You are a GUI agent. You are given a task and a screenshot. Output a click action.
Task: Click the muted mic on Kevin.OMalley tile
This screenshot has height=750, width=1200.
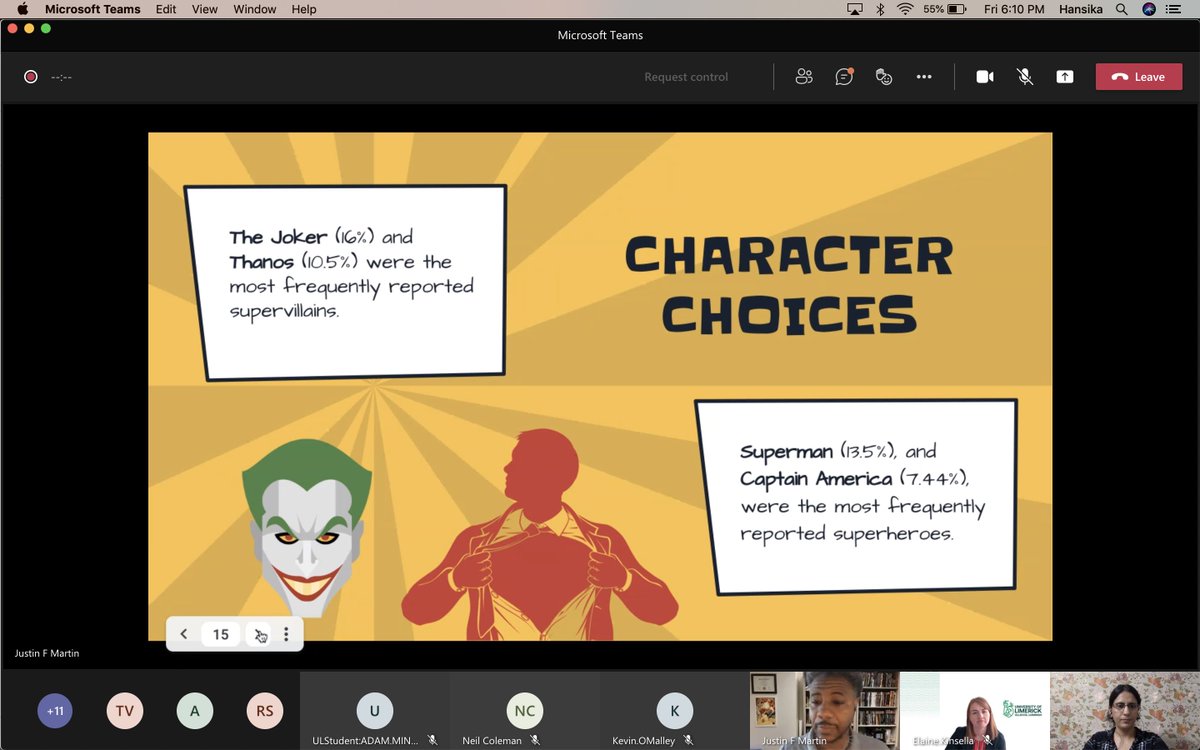tap(690, 740)
